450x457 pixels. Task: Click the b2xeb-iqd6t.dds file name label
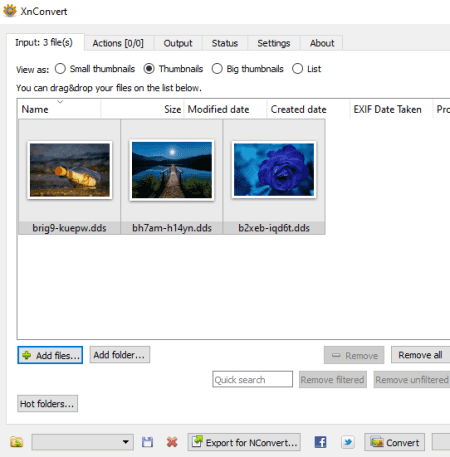(x=274, y=228)
